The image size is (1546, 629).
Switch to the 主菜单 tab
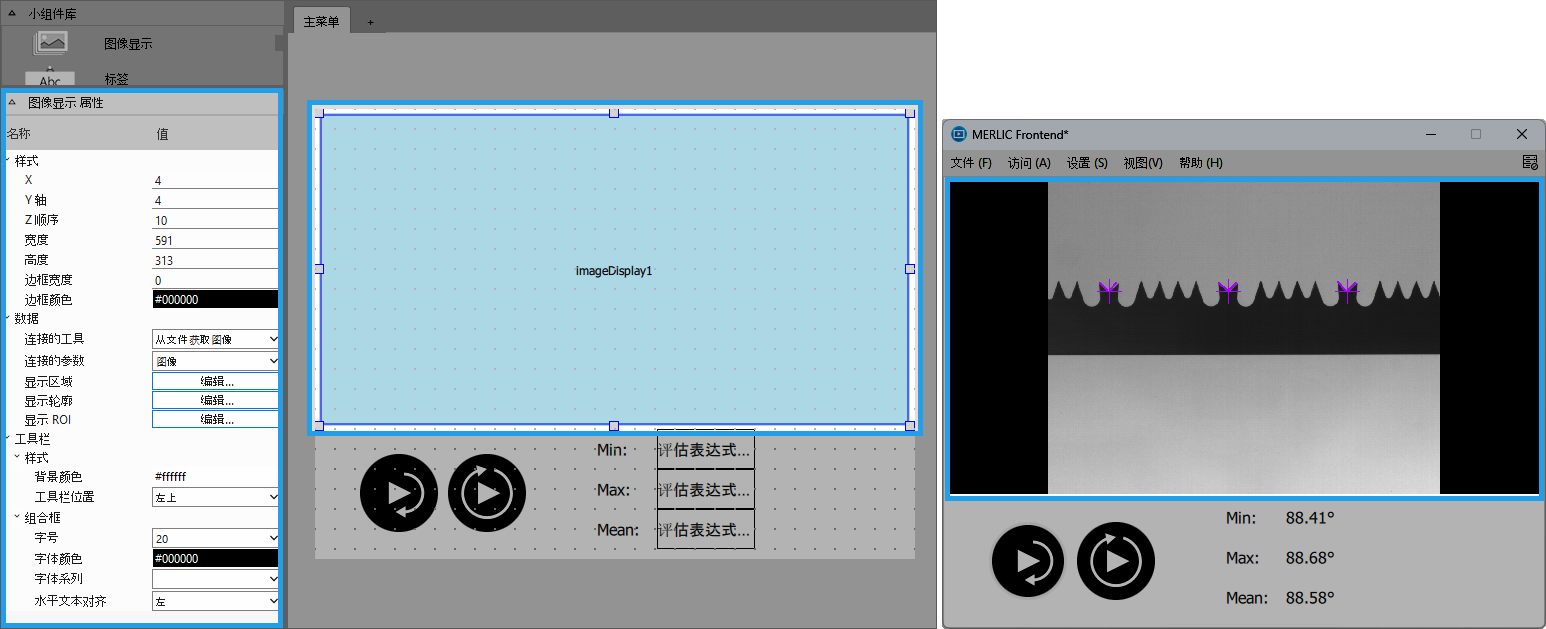(x=321, y=21)
